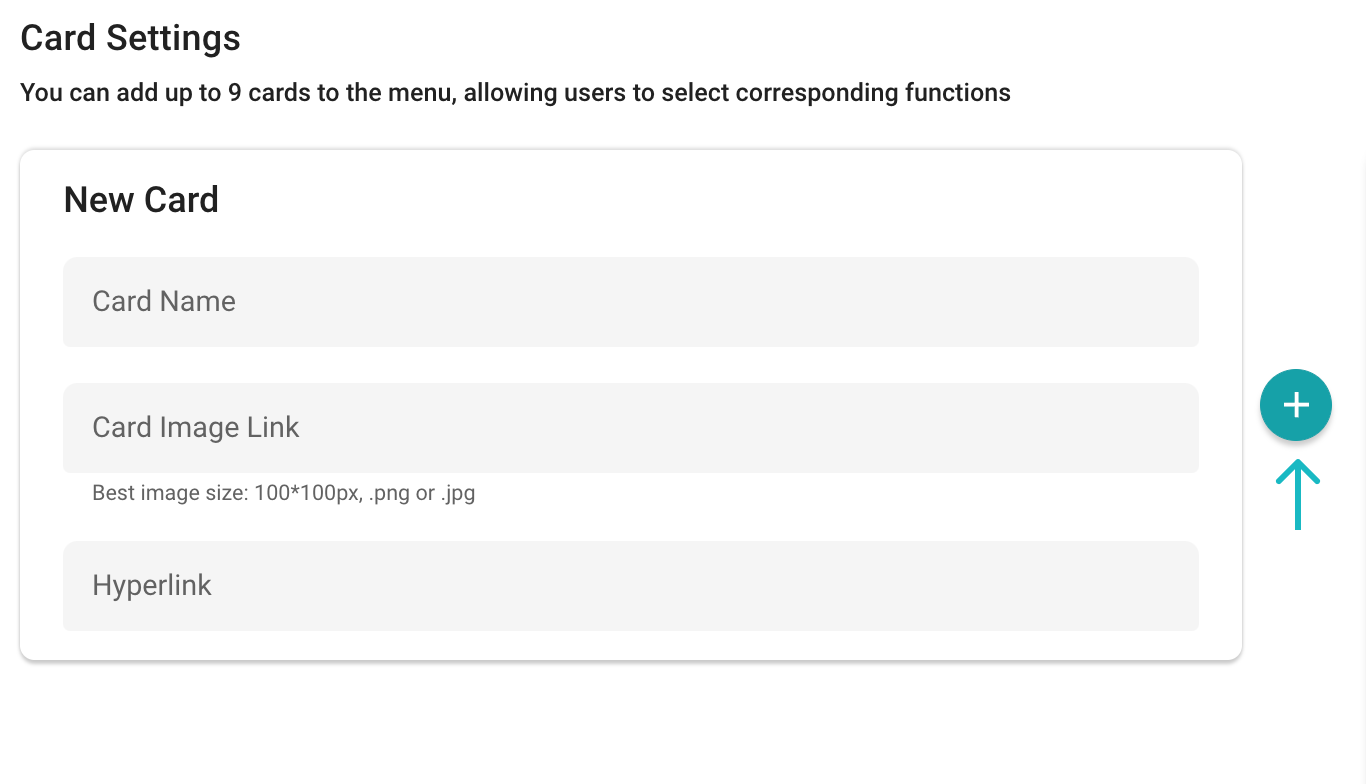The image size is (1366, 784).
Task: Click the "Best image size" helper text
Action: pyautogui.click(x=284, y=494)
